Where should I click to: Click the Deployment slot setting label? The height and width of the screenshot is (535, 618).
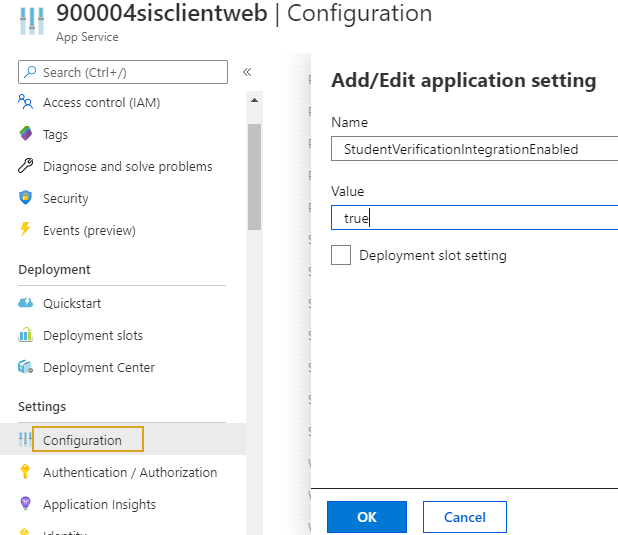coord(433,255)
